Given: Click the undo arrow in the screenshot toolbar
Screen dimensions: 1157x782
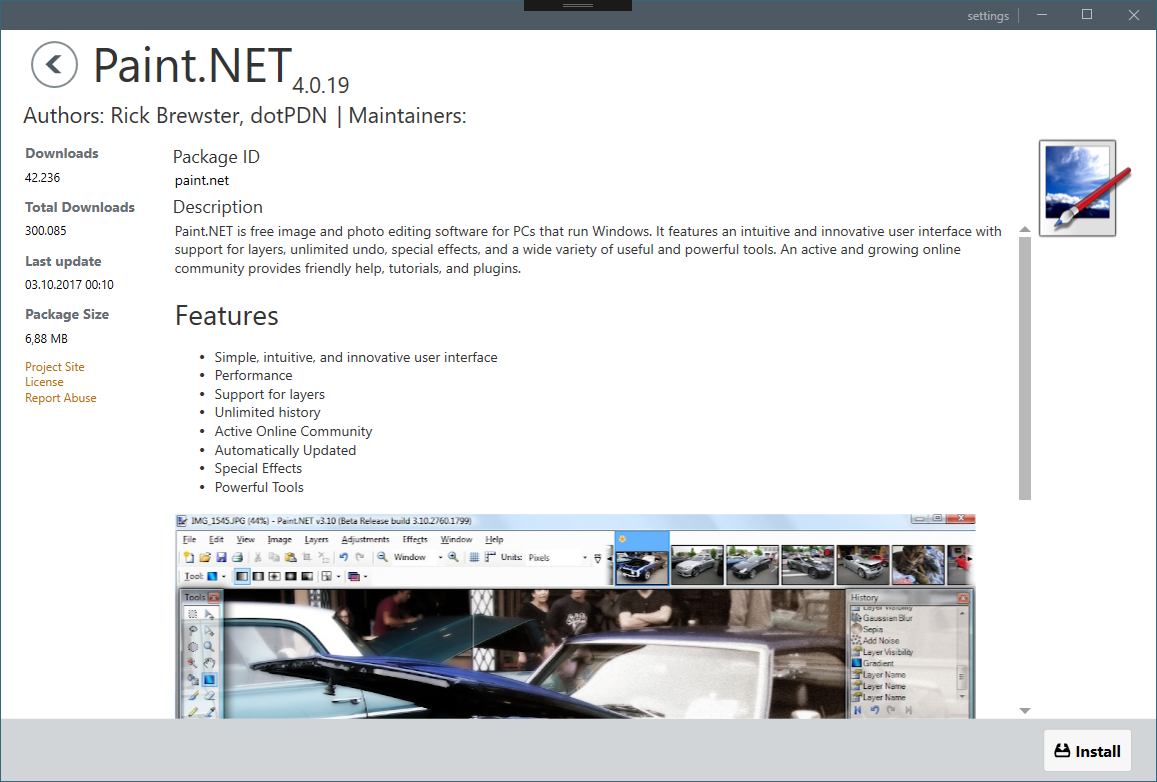Looking at the screenshot, I should 344,558.
